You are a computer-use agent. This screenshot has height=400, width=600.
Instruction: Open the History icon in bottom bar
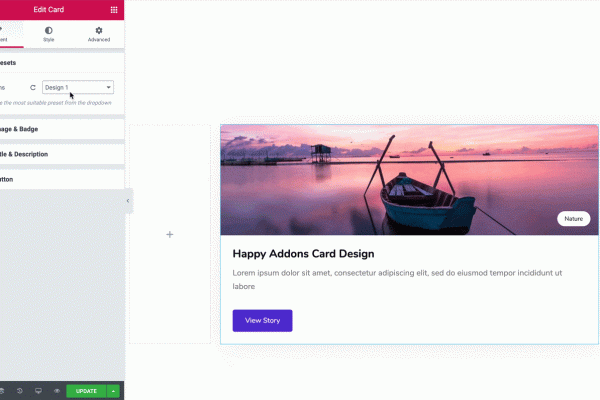coord(20,391)
